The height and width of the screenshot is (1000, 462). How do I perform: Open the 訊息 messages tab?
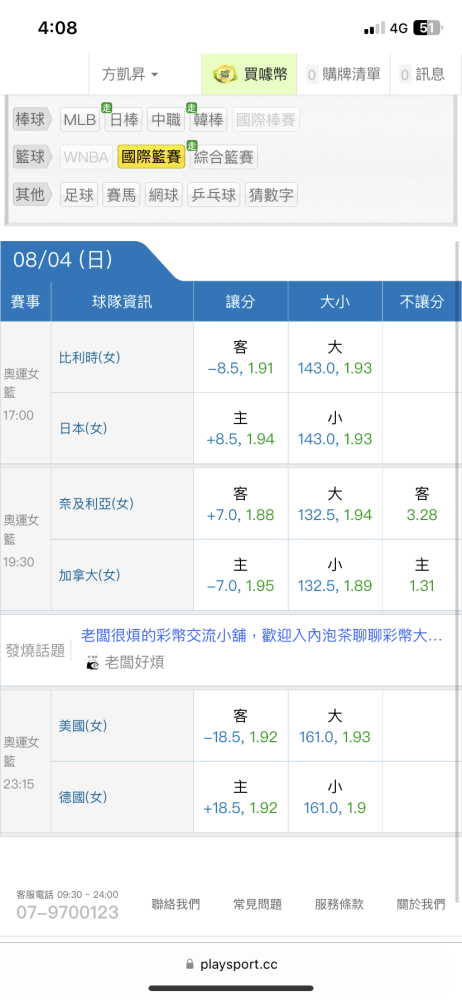click(x=422, y=74)
